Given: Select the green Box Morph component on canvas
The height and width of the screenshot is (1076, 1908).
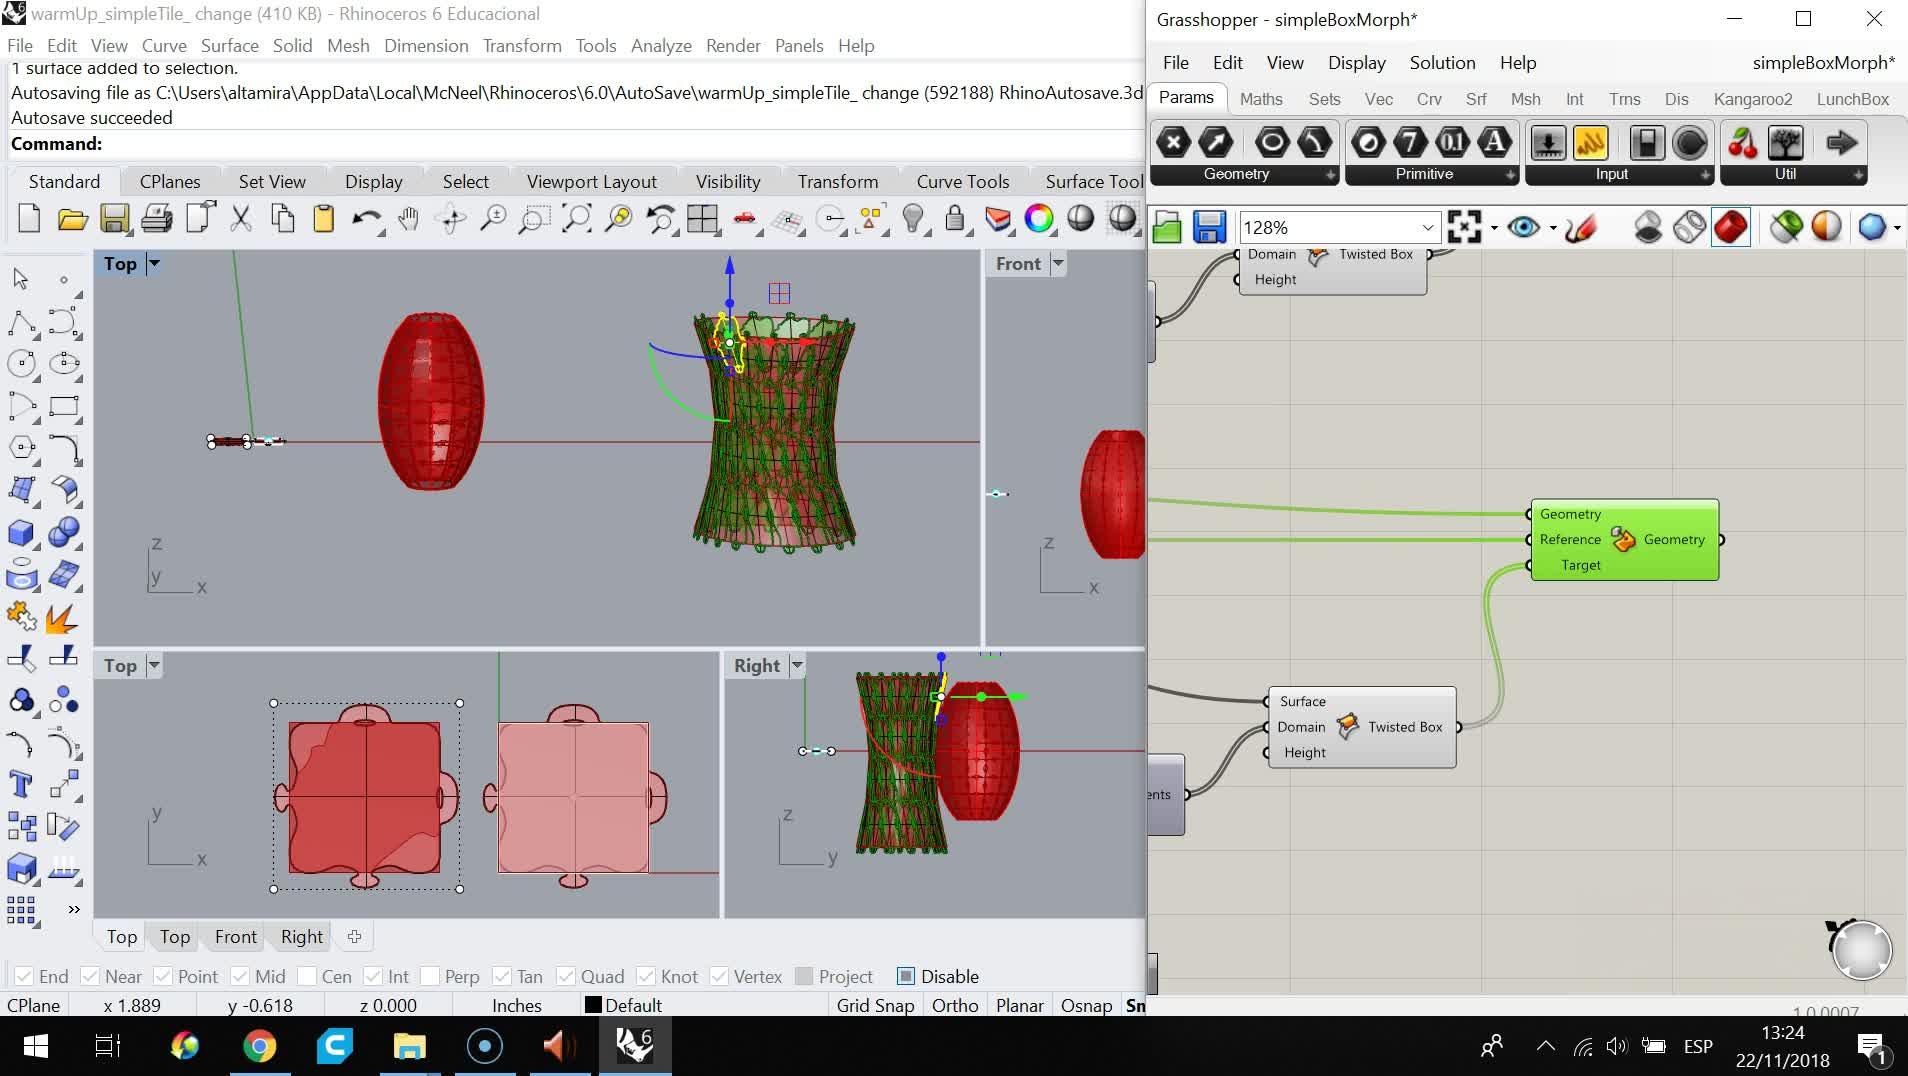Looking at the screenshot, I should 1624,540.
